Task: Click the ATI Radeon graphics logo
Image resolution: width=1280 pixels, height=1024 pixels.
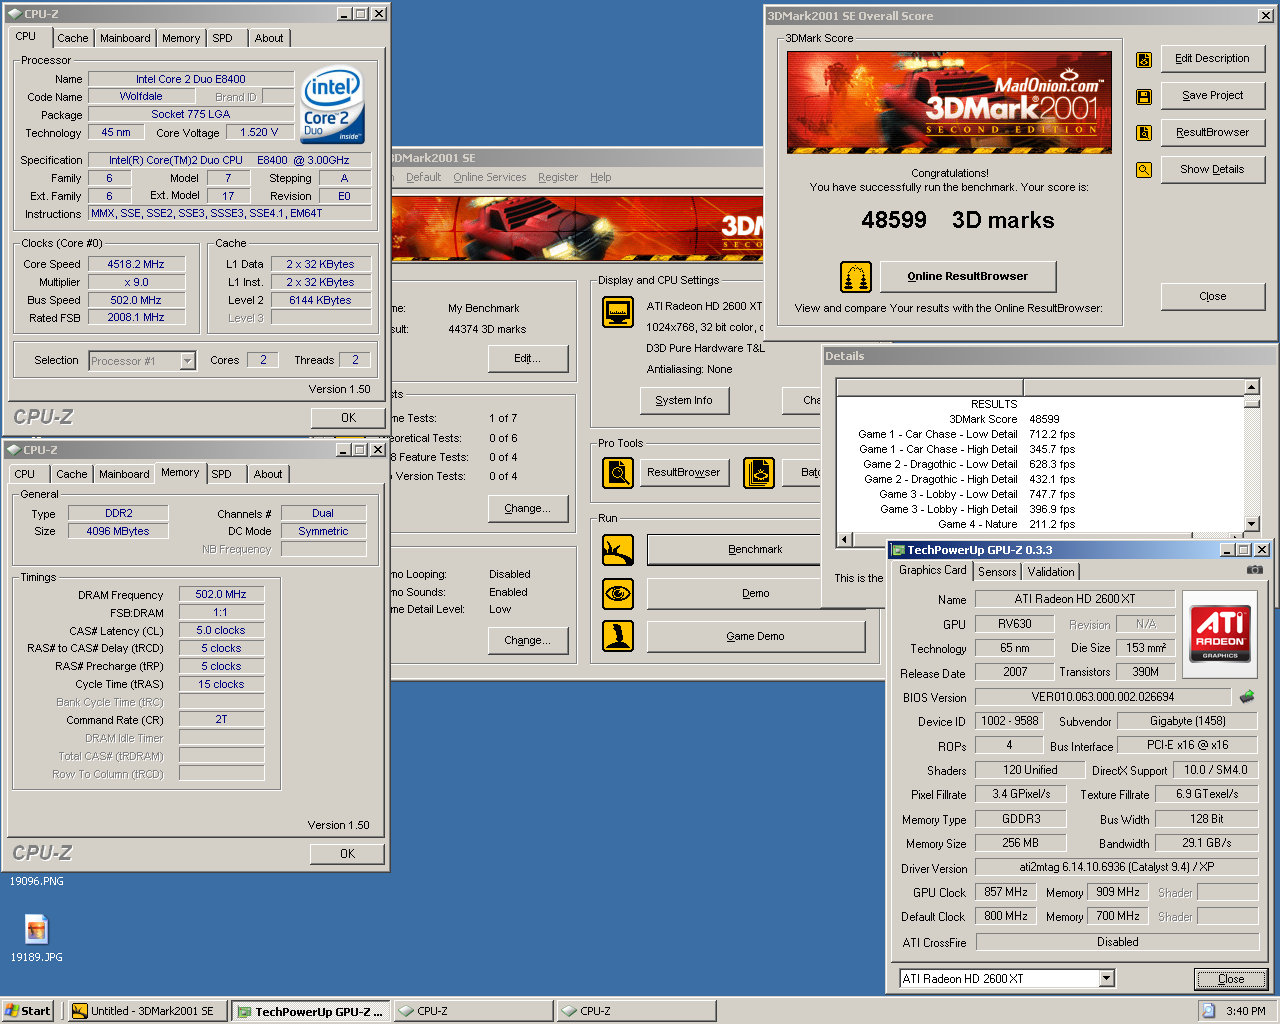Action: click(1220, 632)
